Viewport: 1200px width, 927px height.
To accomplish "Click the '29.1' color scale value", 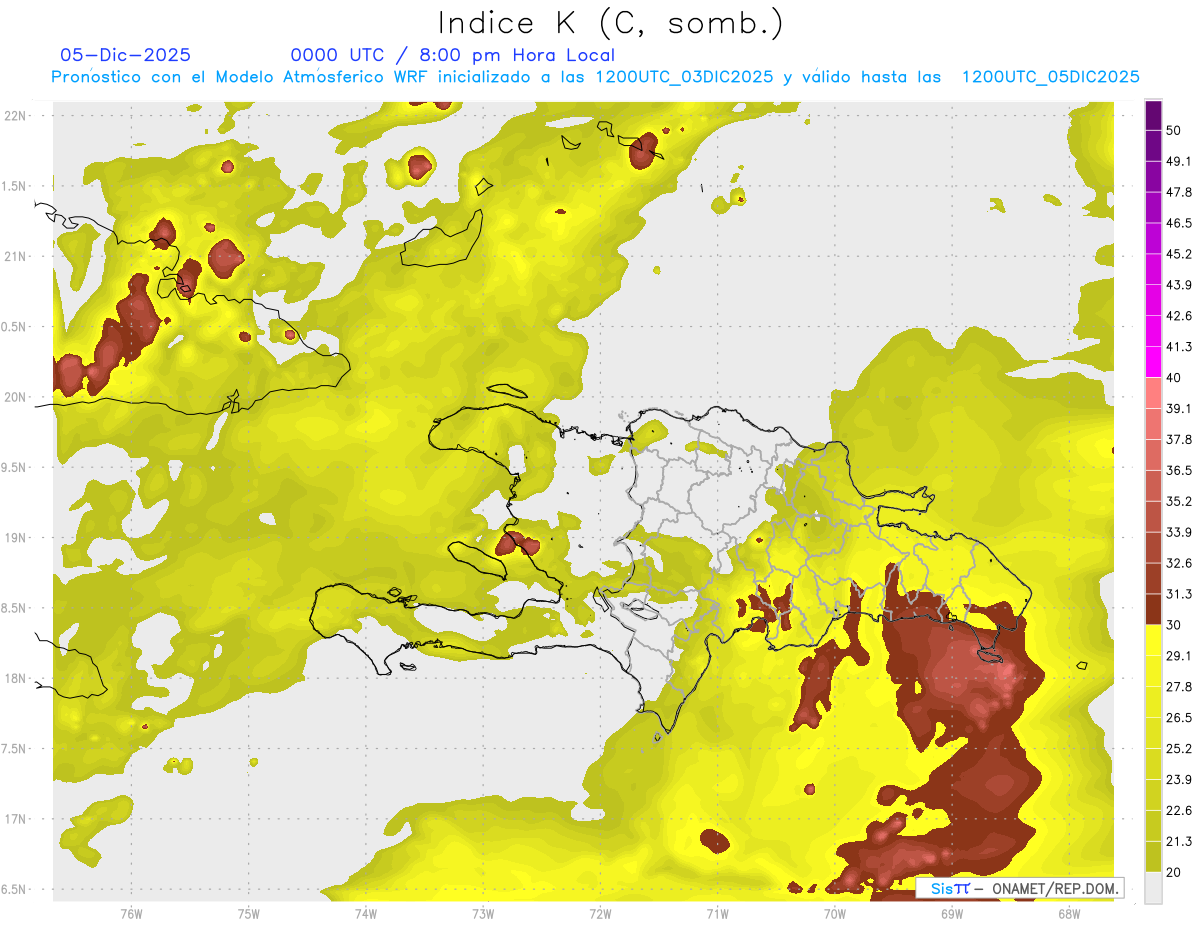I will click(x=1179, y=656).
